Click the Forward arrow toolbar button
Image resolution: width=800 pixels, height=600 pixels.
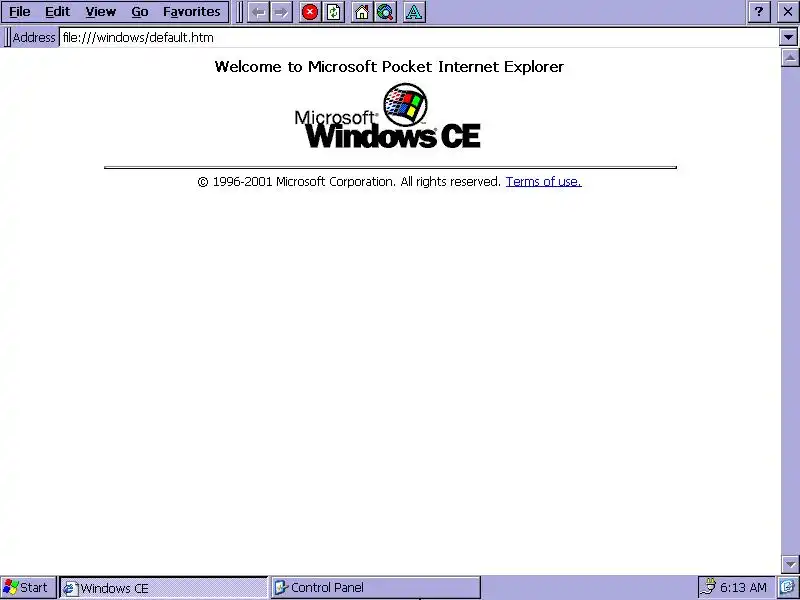[281, 12]
